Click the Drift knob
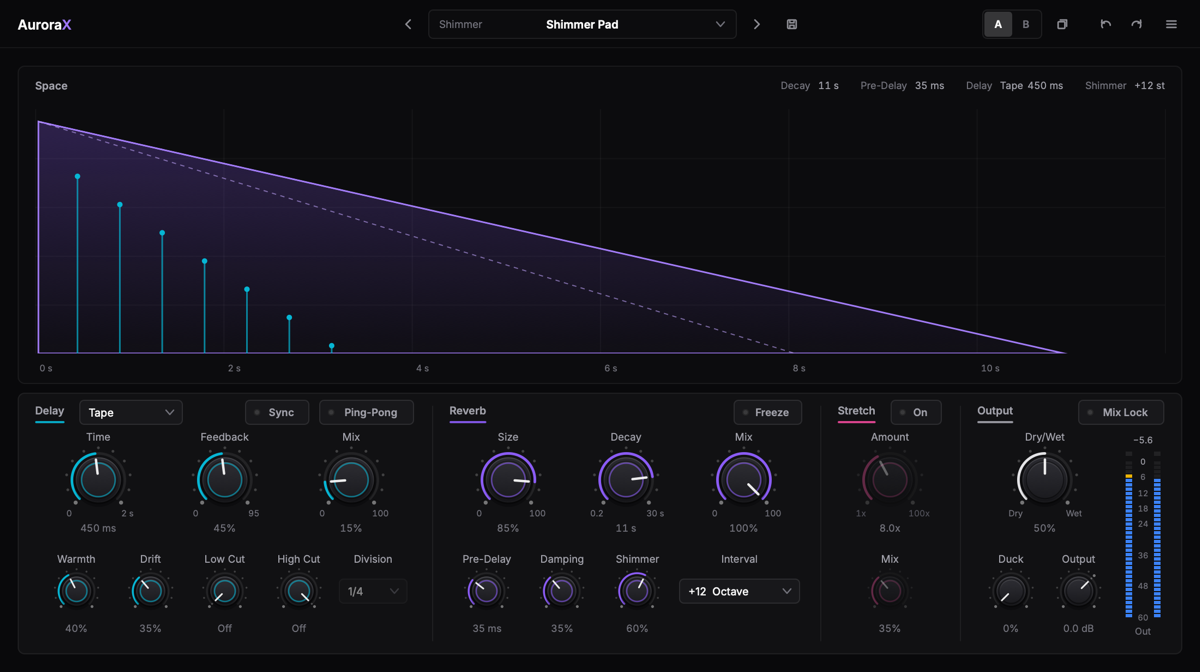The image size is (1200, 672). [x=150, y=591]
